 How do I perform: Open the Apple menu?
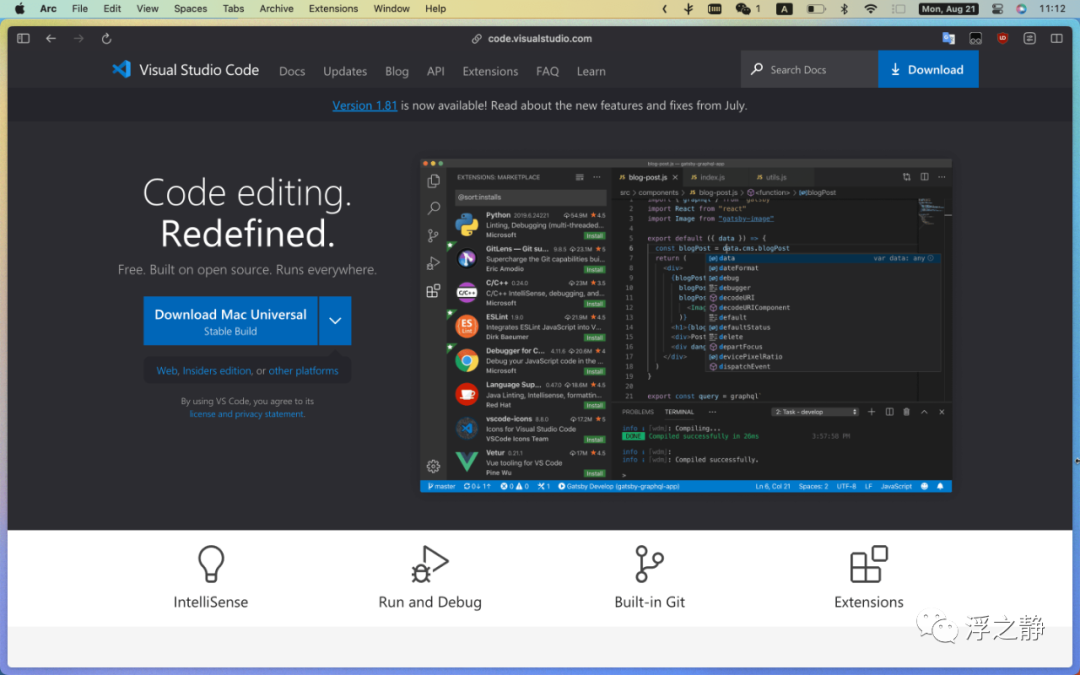click(x=20, y=9)
